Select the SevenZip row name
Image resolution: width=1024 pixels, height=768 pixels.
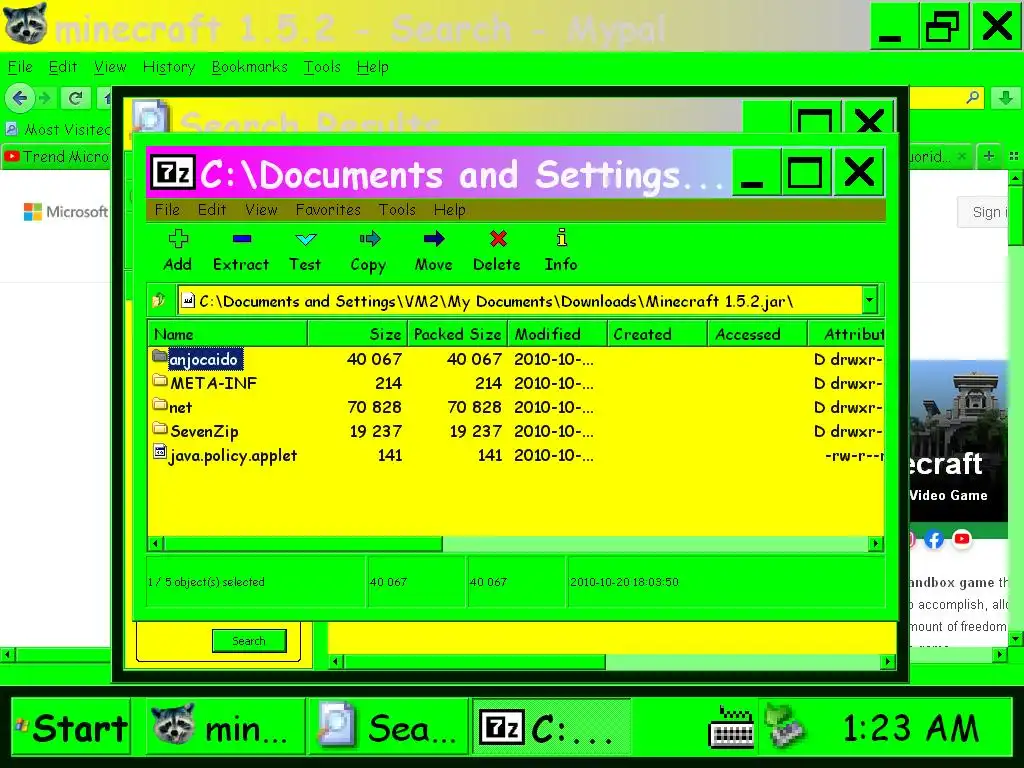click(204, 431)
